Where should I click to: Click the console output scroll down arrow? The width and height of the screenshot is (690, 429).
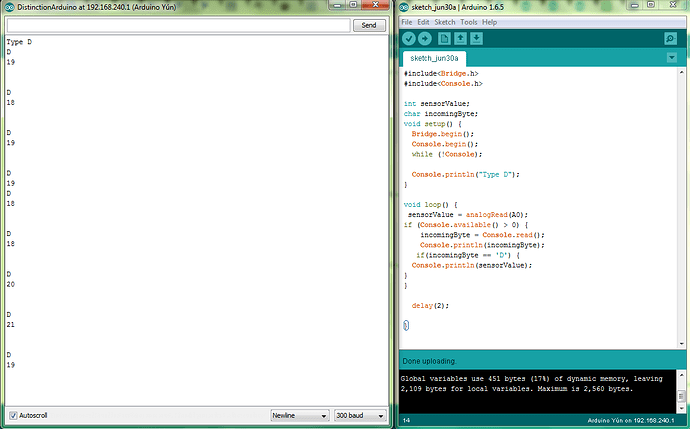coord(681,408)
